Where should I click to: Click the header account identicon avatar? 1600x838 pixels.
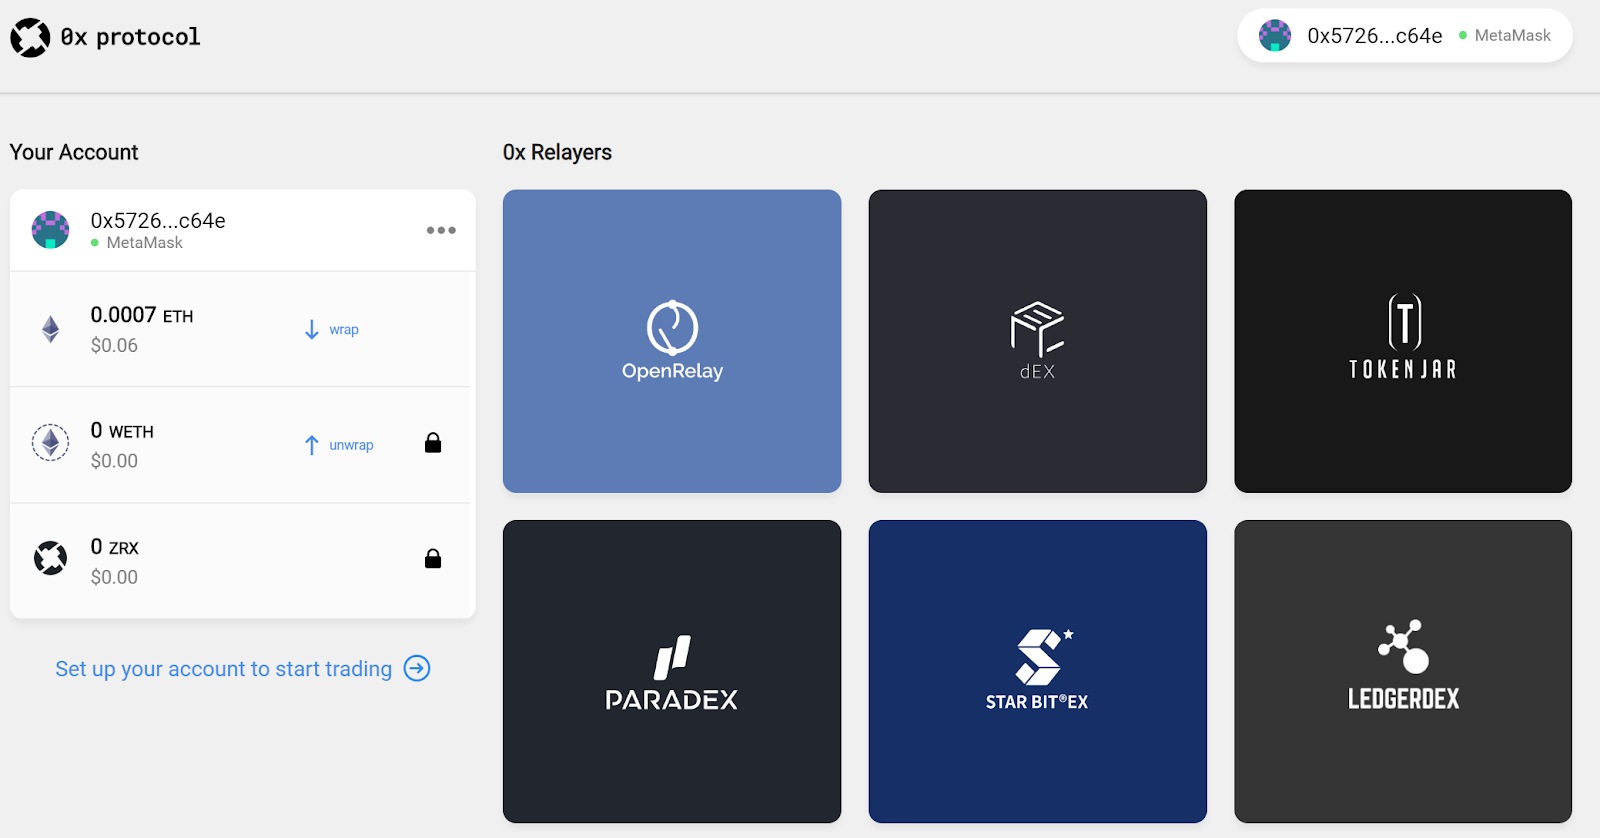click(x=1275, y=36)
